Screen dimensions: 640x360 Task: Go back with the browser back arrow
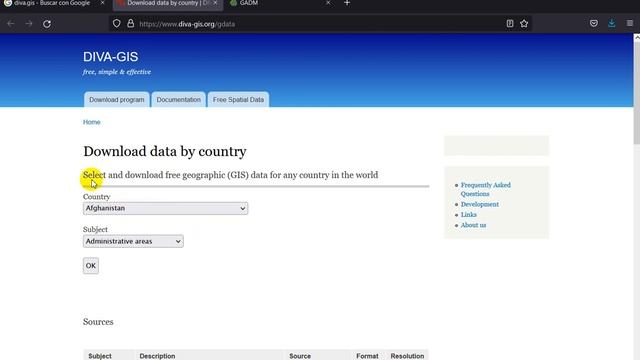(11, 24)
